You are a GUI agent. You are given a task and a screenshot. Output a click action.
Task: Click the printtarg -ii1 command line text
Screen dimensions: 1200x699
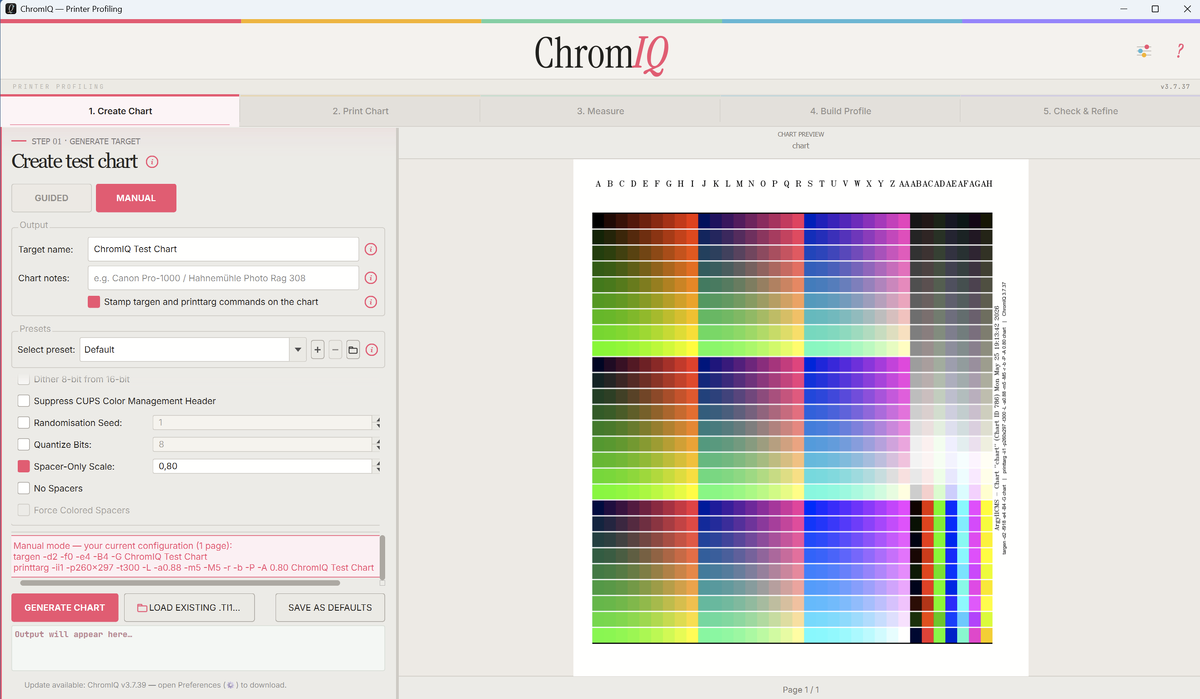tap(194, 568)
